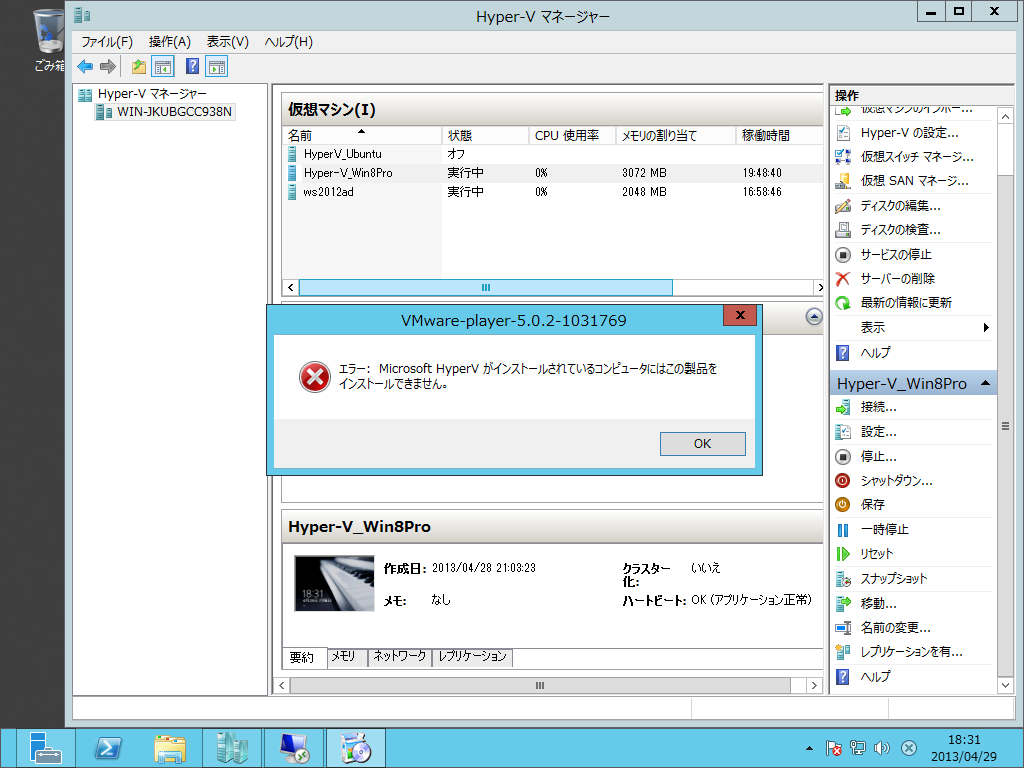Click the actions pane scroll-up arrow

pos(1005,116)
